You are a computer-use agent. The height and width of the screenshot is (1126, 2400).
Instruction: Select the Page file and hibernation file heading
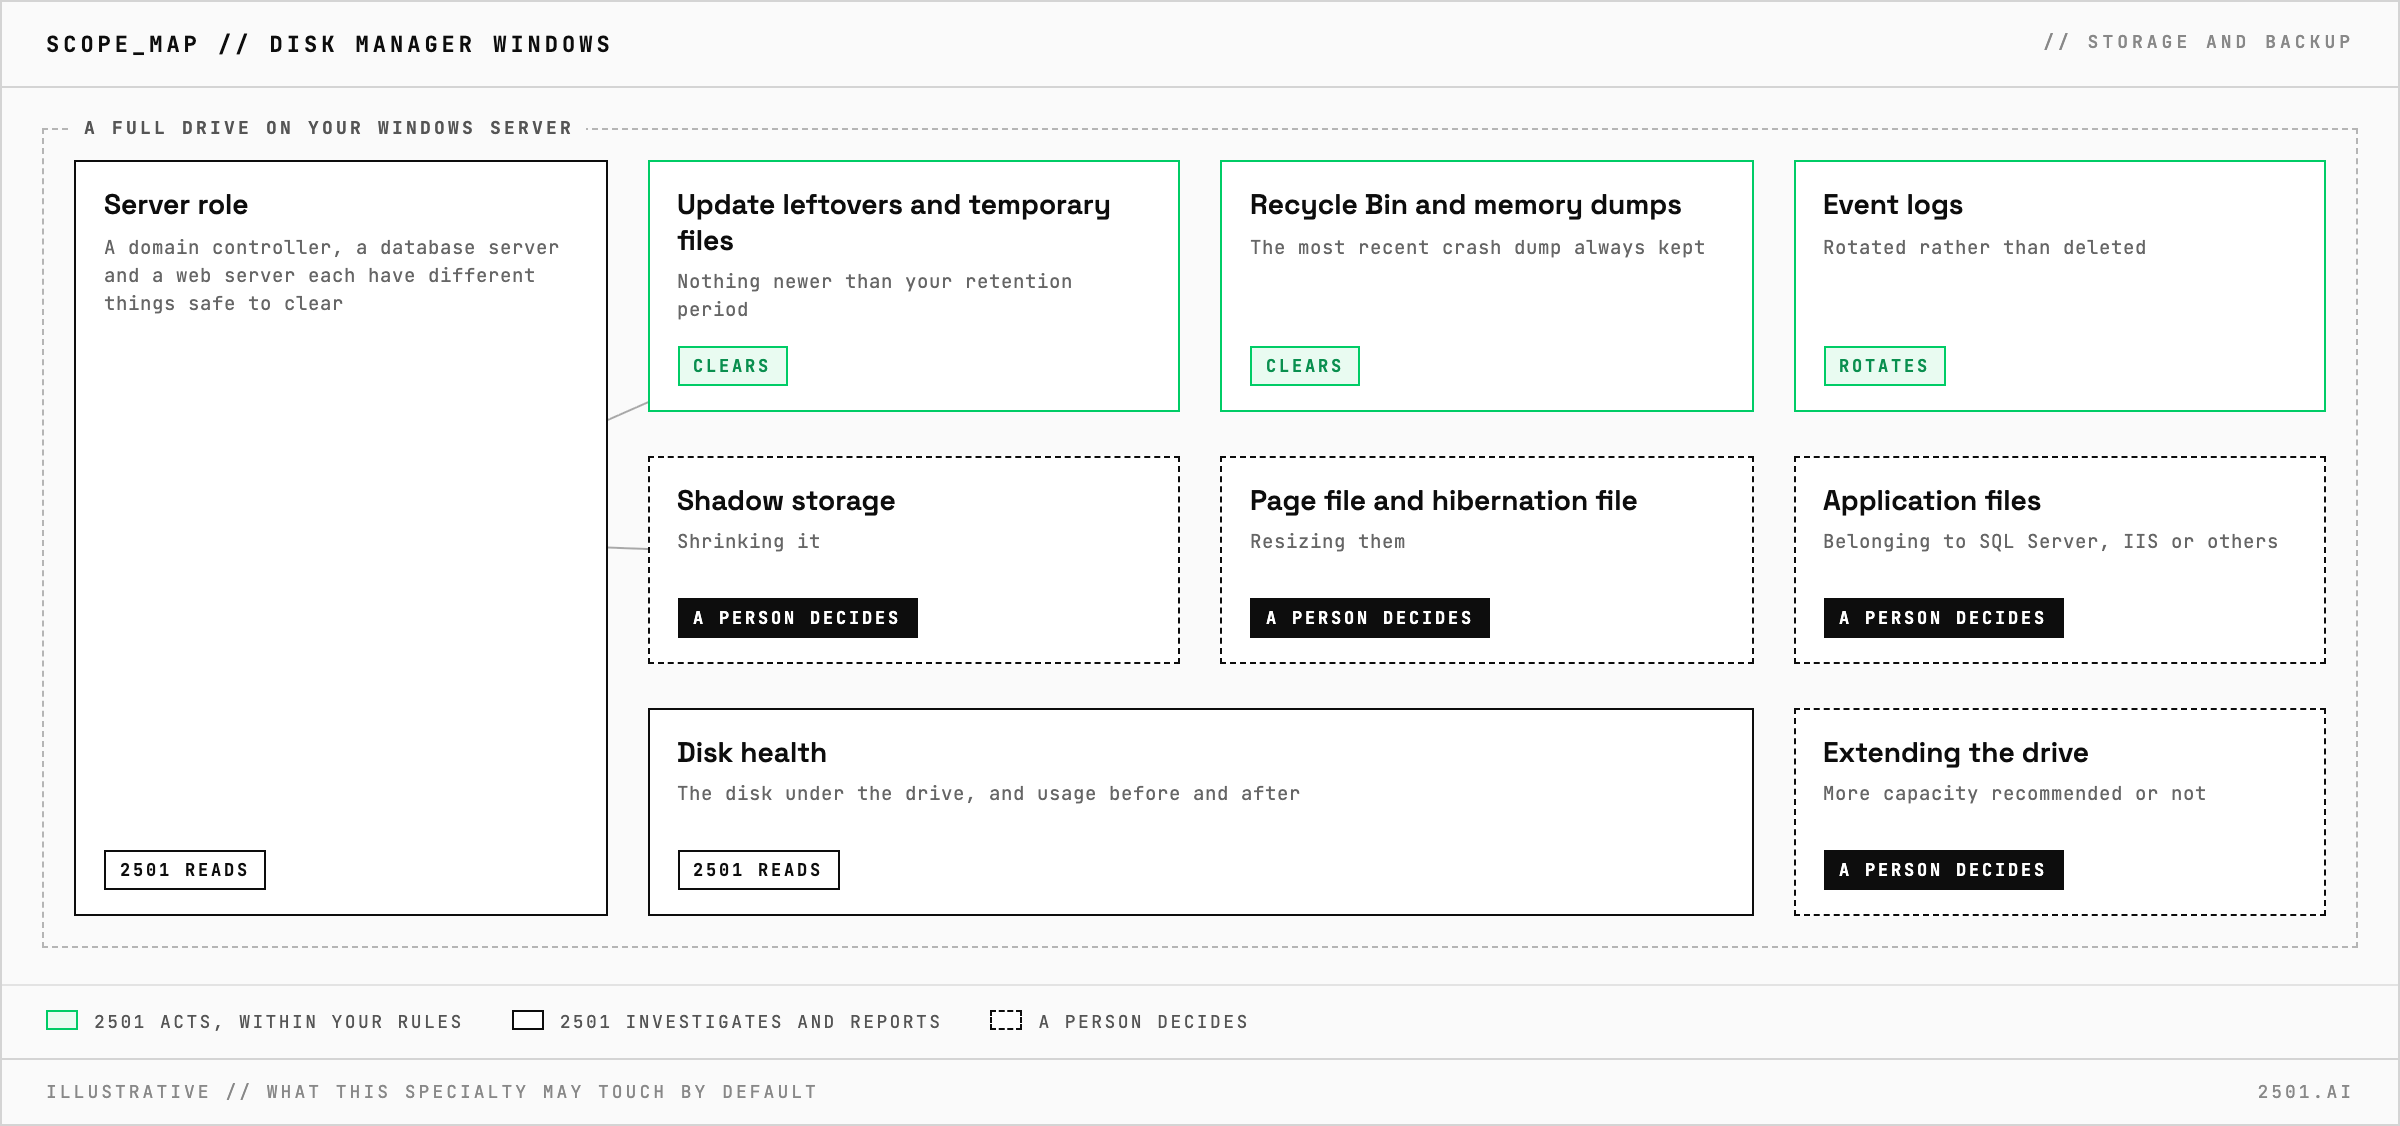tap(1443, 501)
